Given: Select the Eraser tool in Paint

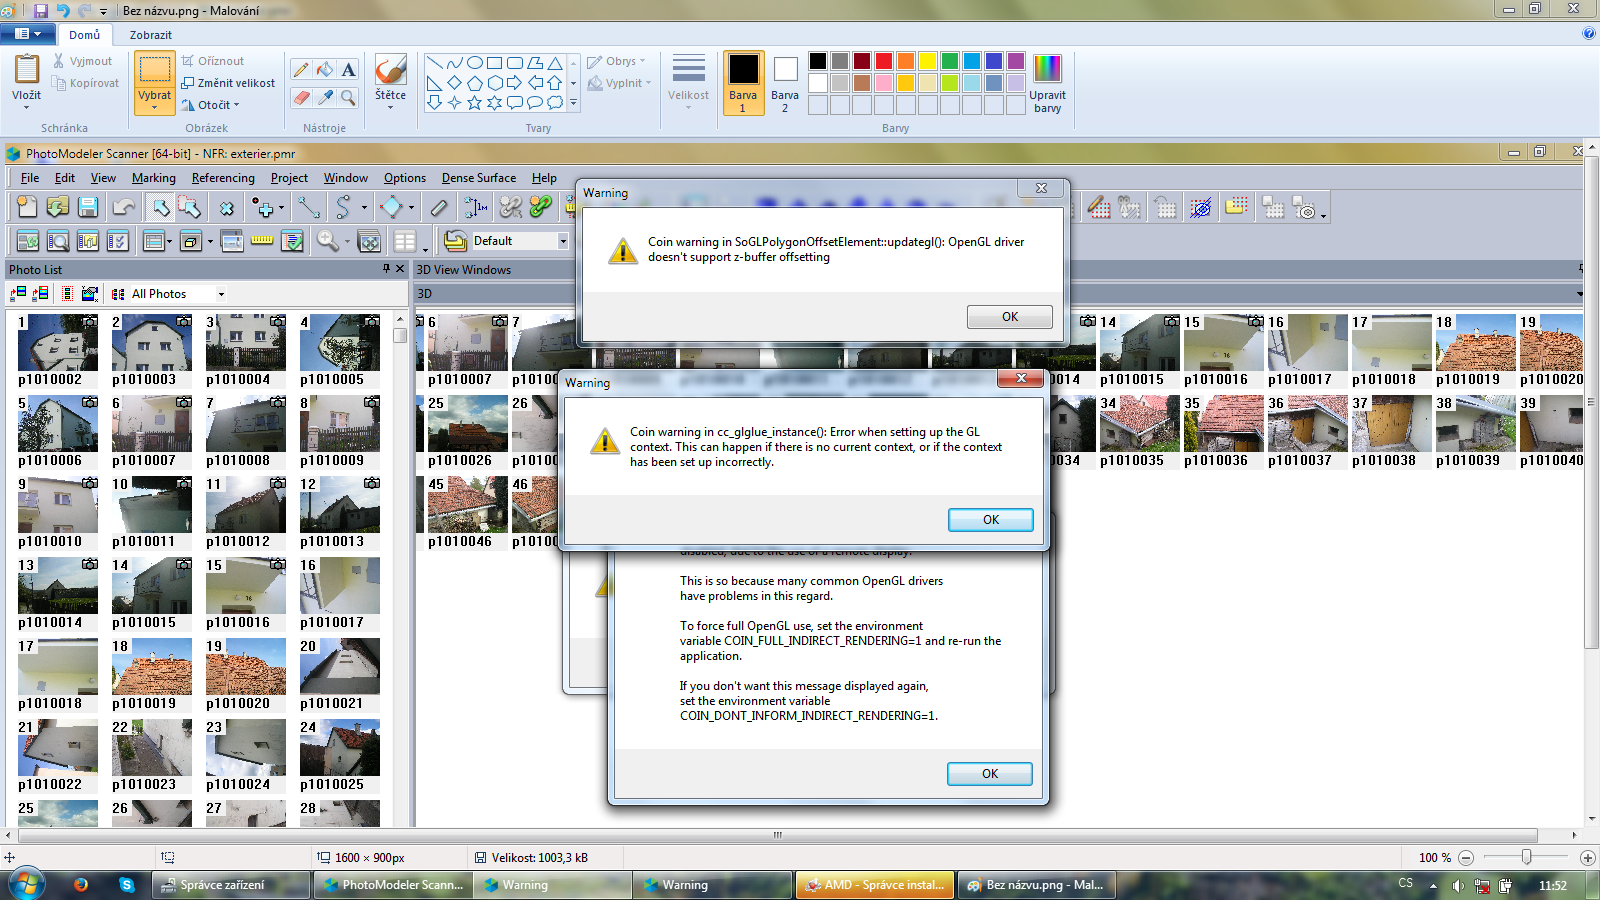Looking at the screenshot, I should pos(301,97).
